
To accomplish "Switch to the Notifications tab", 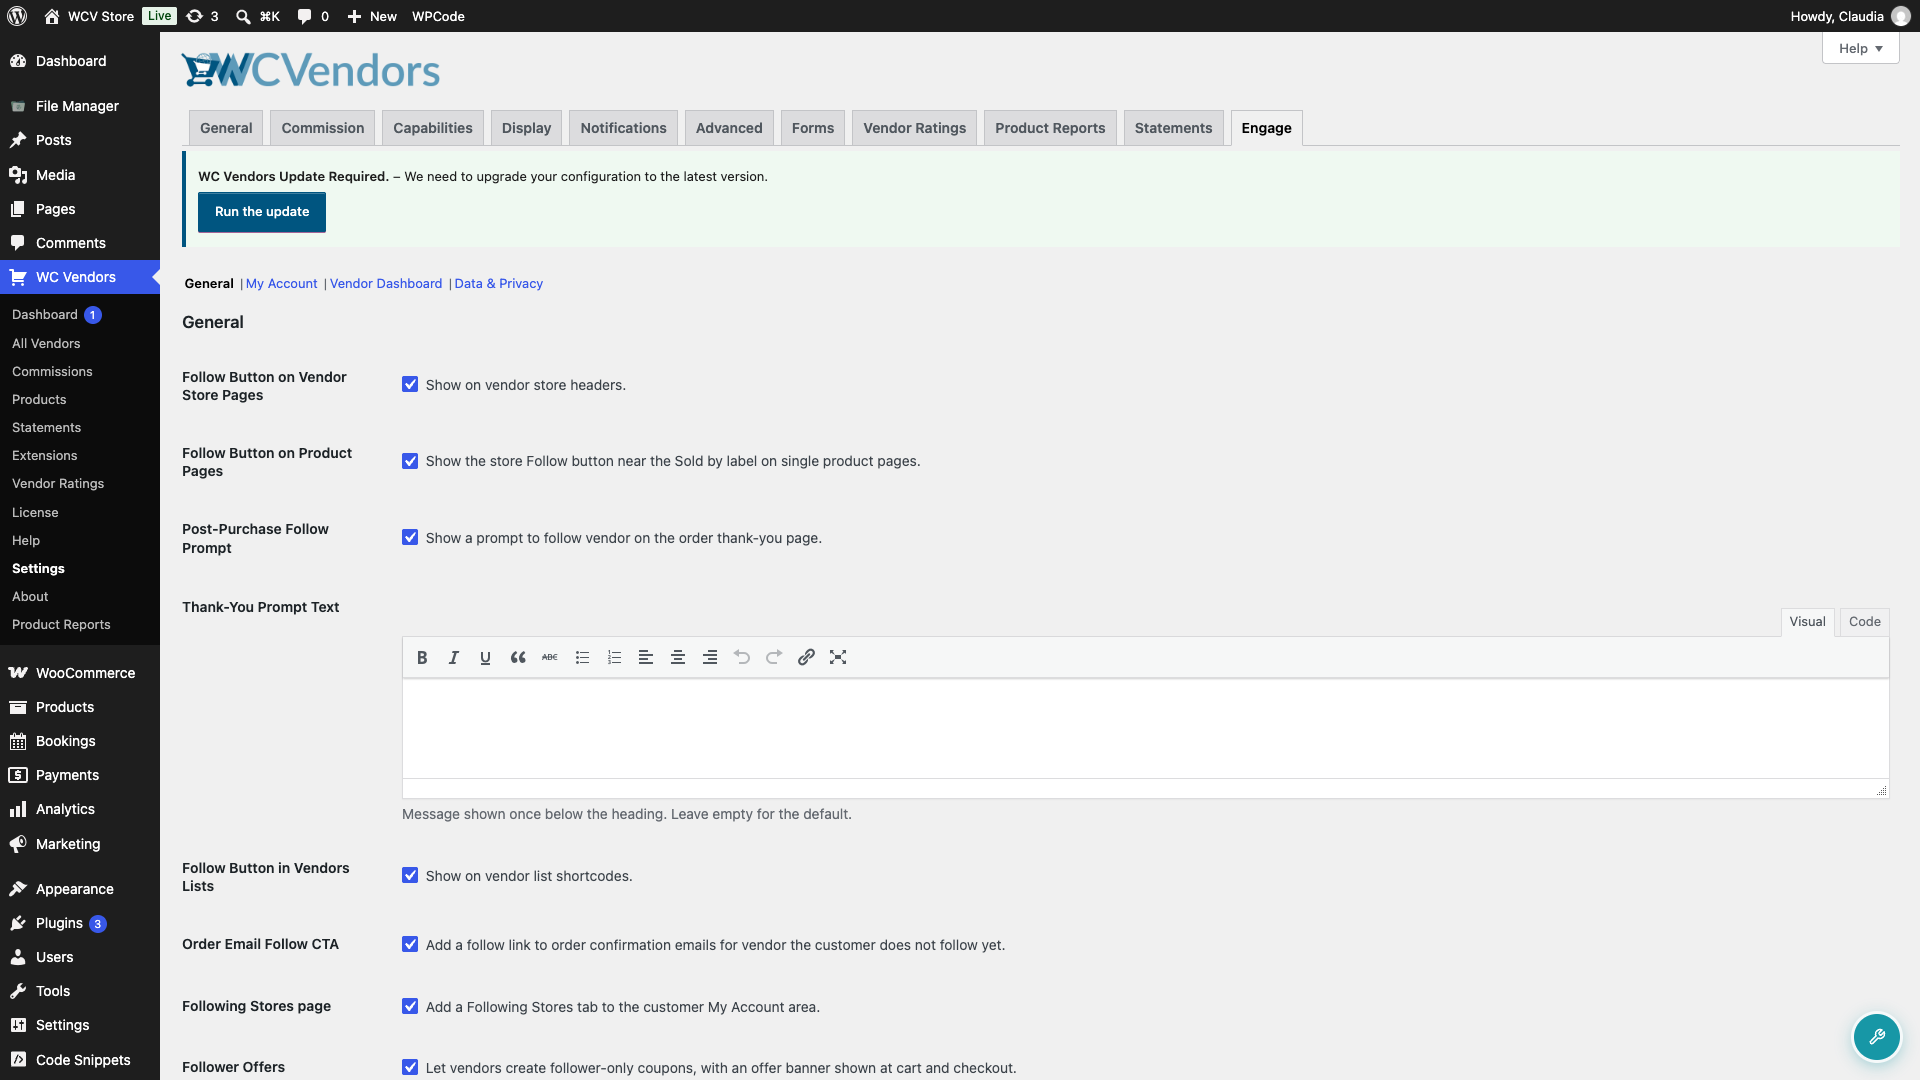I will point(623,128).
